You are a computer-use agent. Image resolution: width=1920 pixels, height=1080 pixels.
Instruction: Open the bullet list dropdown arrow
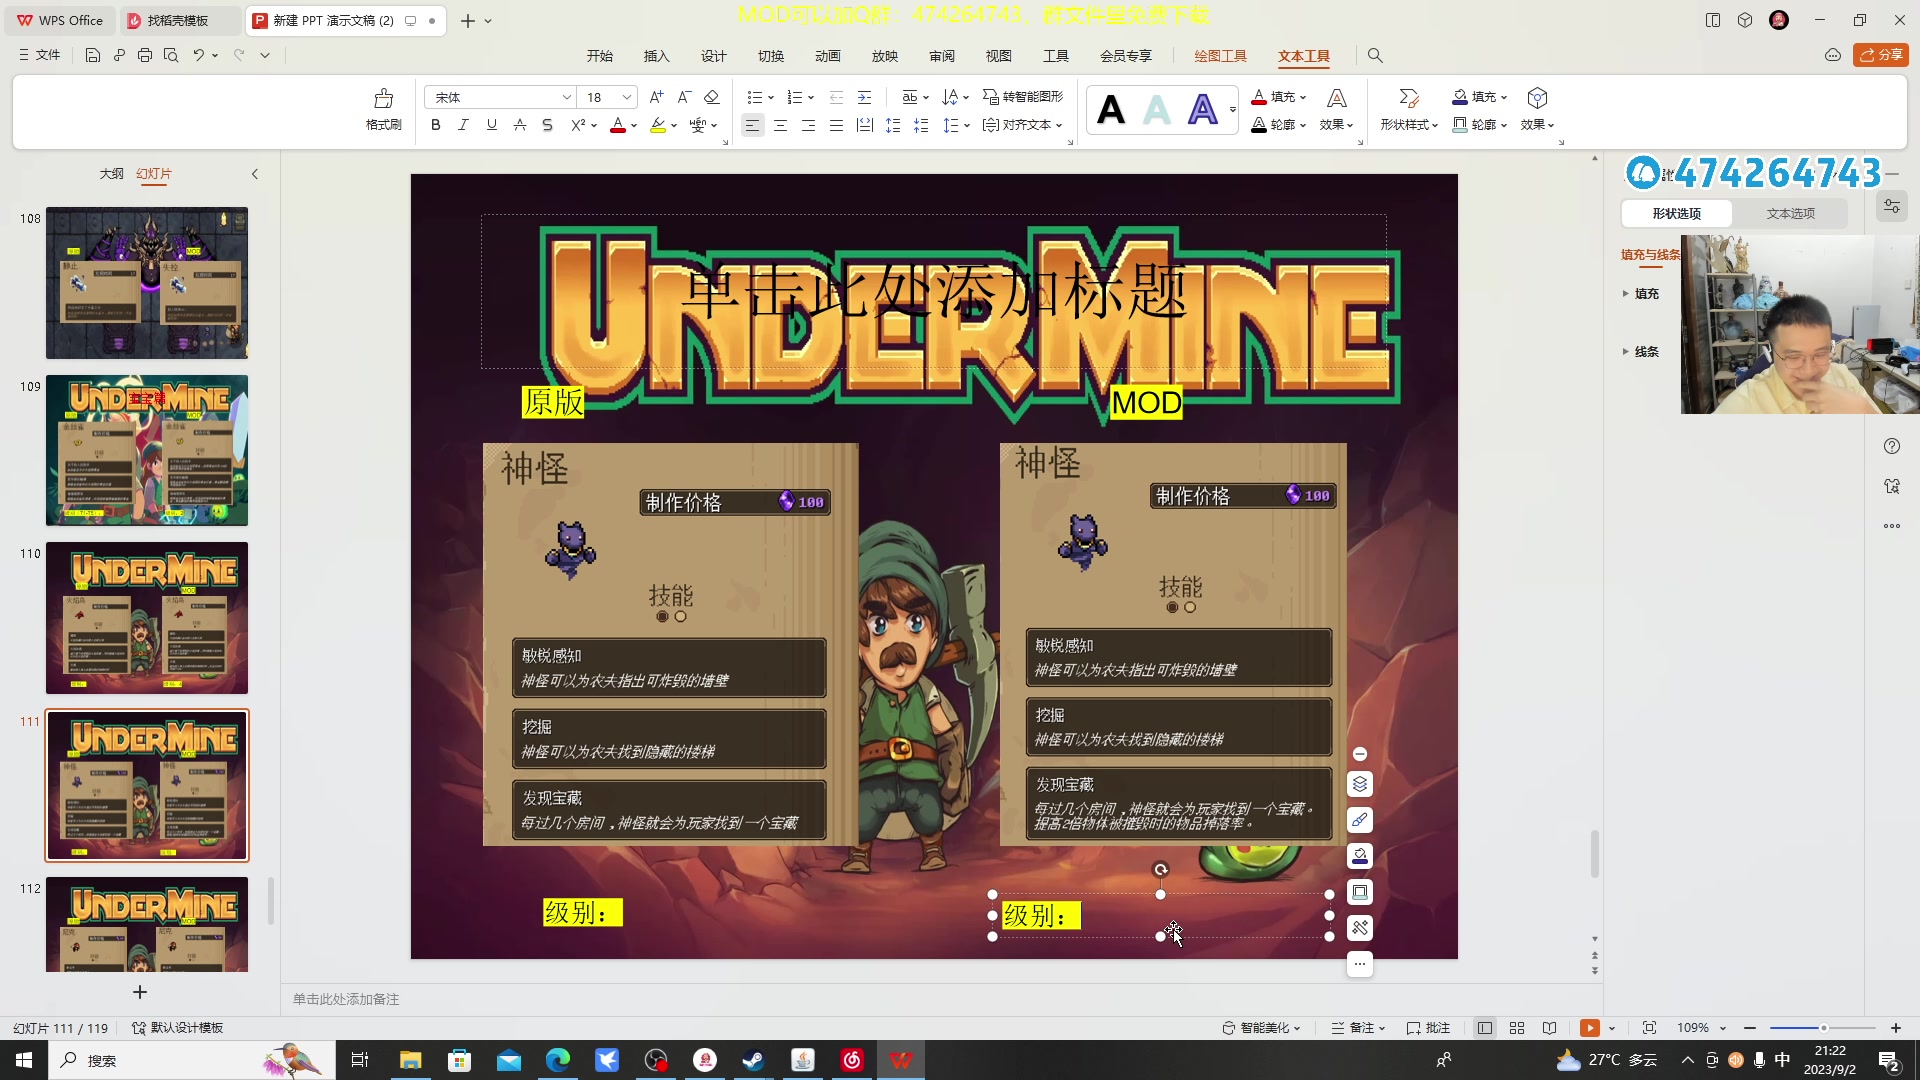point(771,98)
